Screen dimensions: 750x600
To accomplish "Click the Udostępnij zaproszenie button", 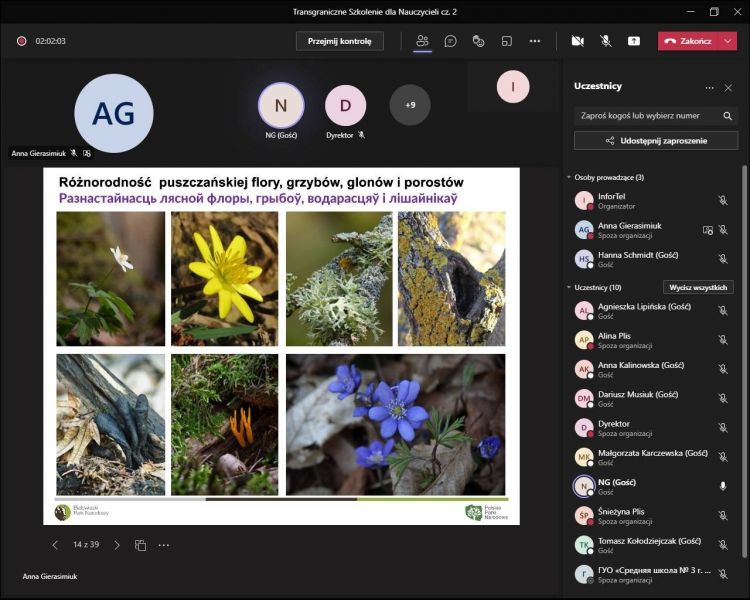I will (x=656, y=141).
